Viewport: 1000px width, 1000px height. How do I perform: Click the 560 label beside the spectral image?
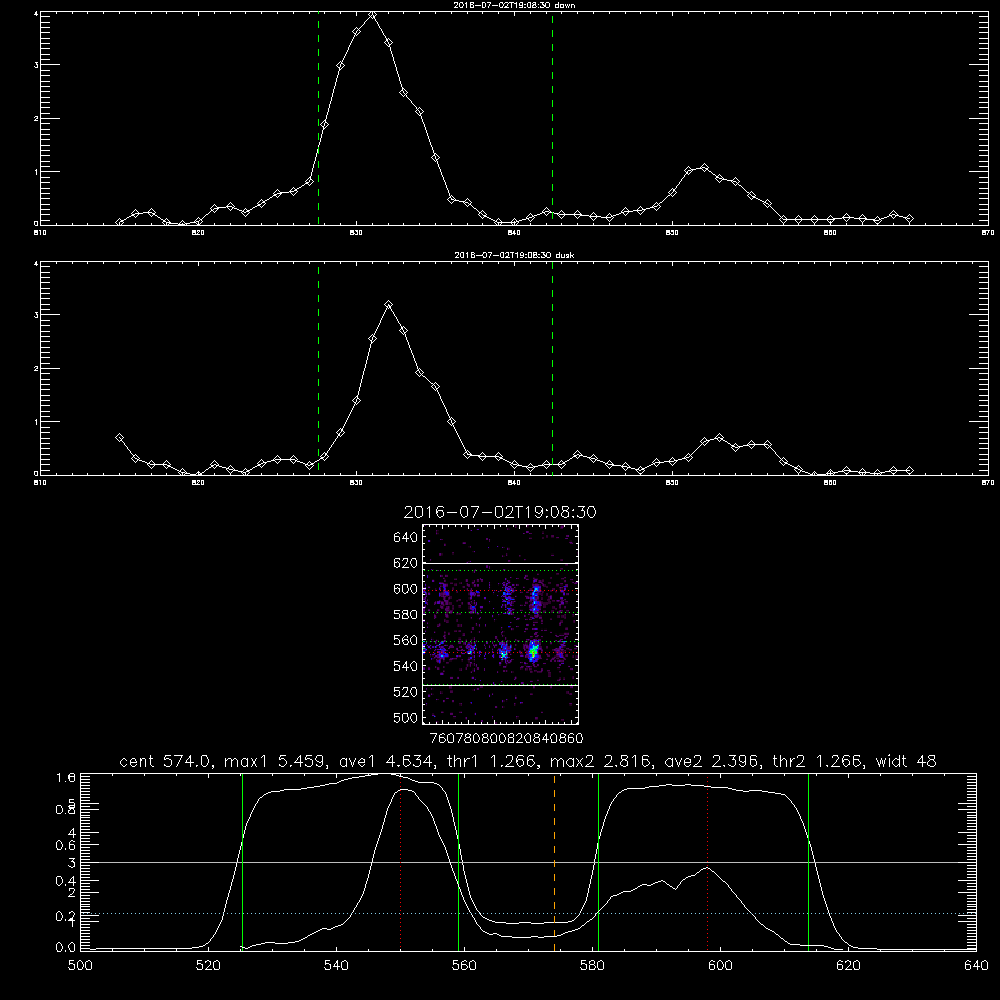(x=406, y=640)
